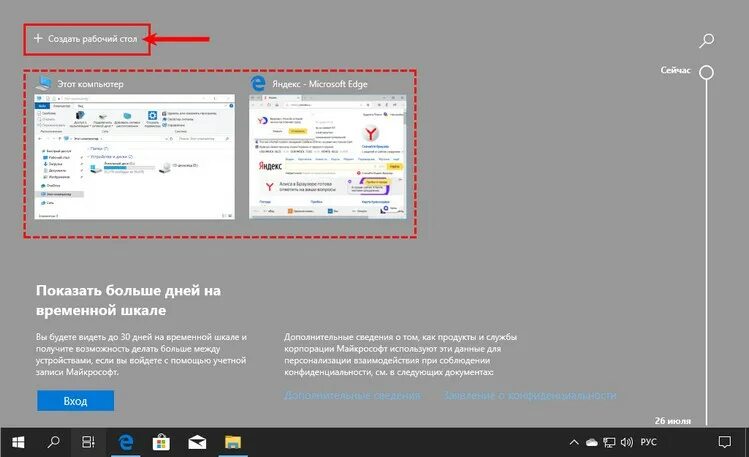Click the Yandex Browser logo in Edge thumbnail
The width and height of the screenshot is (749, 457).
tap(371, 134)
